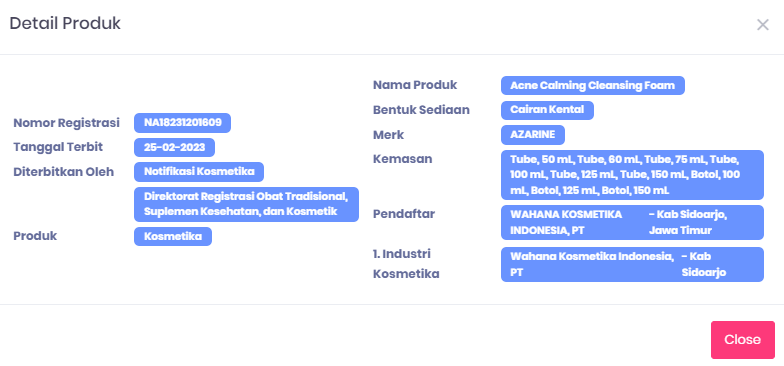The image size is (784, 366).
Task: Click the Industri Kosmetika manufacturer badge
Action: [632, 264]
